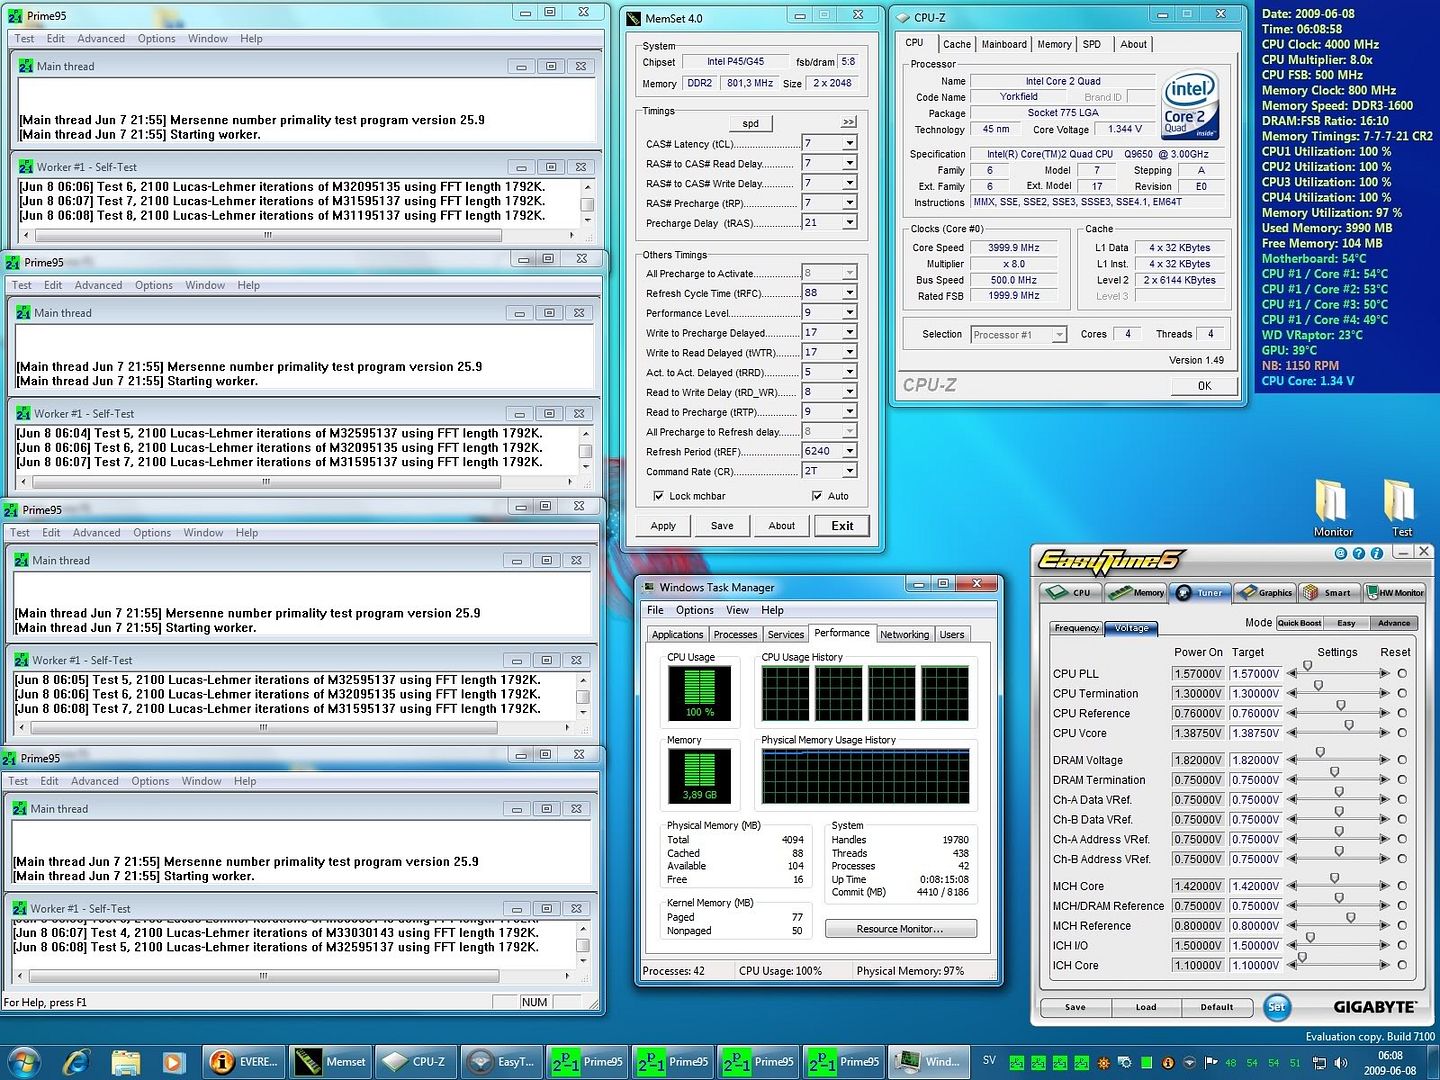Switch to Windows Task Manager taskbar button

929,1061
